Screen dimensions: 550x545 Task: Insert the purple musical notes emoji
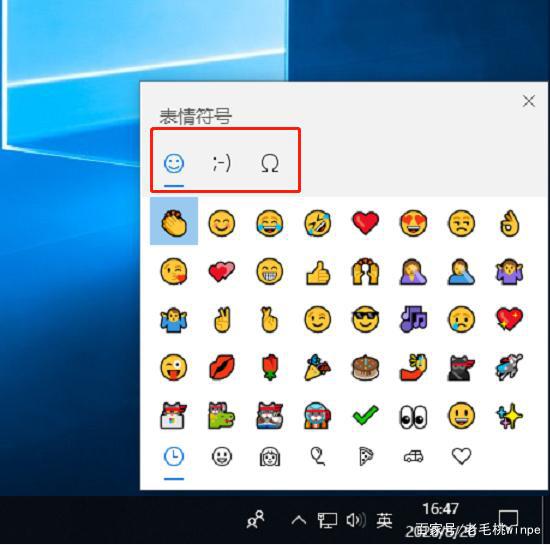[414, 319]
